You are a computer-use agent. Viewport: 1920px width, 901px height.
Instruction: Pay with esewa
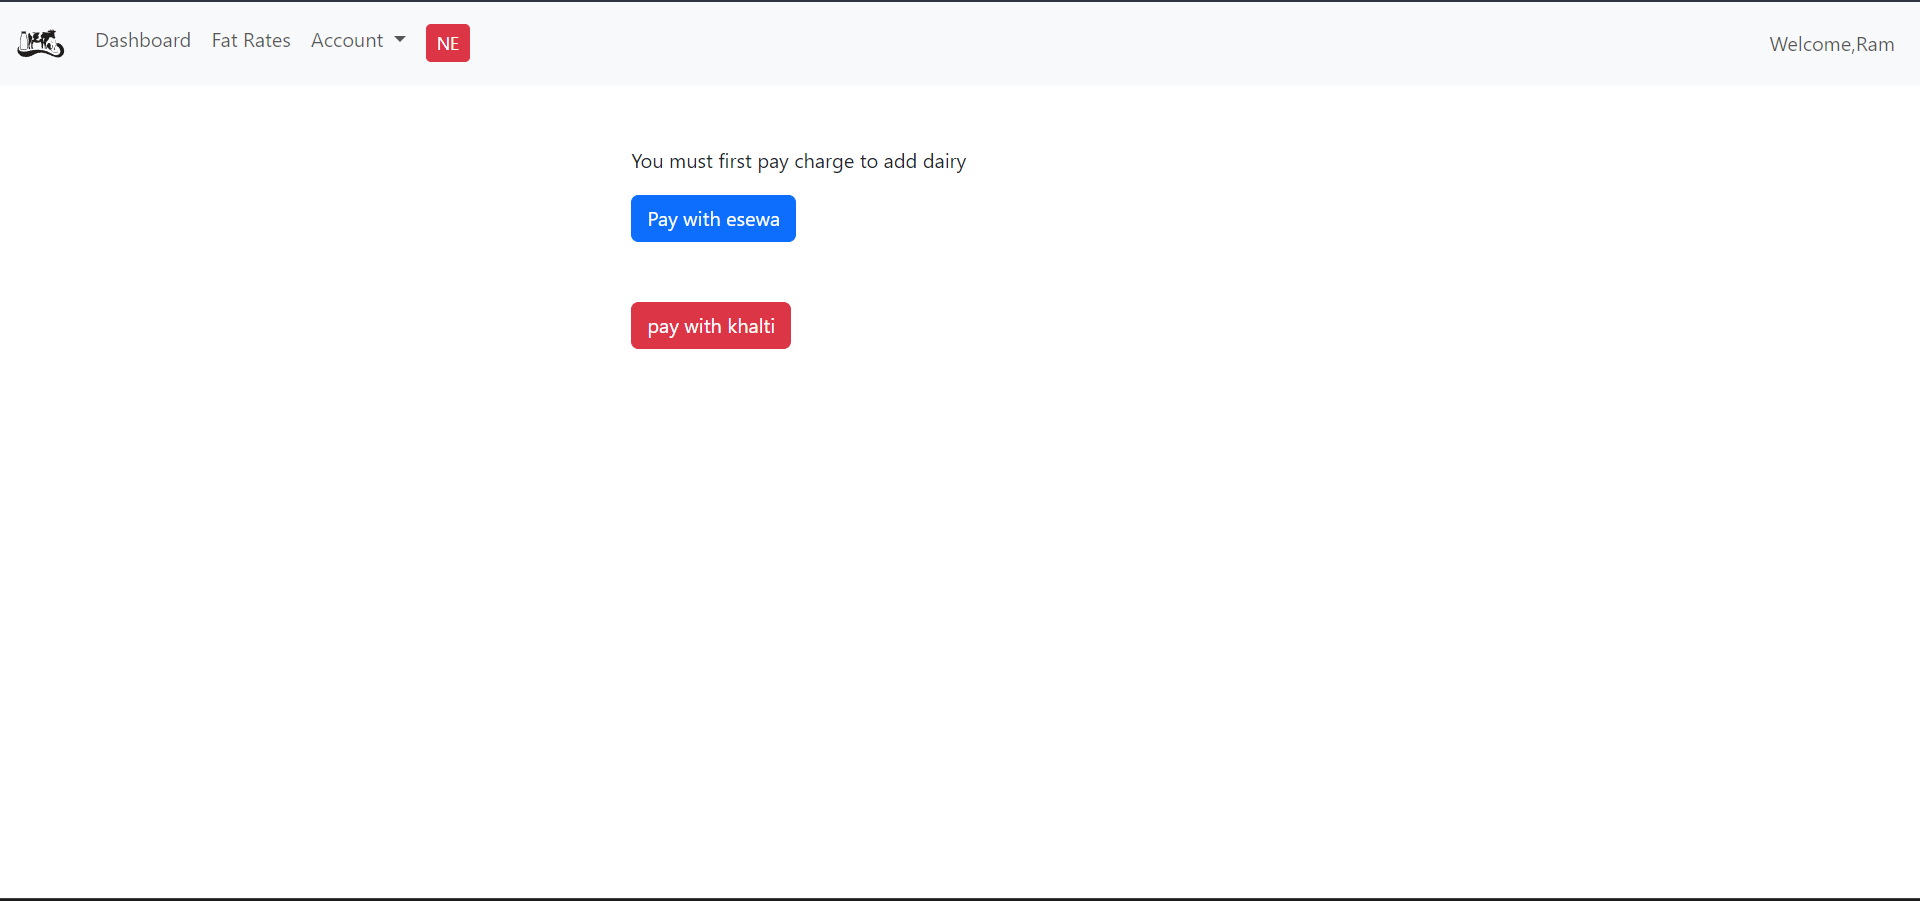tap(713, 219)
